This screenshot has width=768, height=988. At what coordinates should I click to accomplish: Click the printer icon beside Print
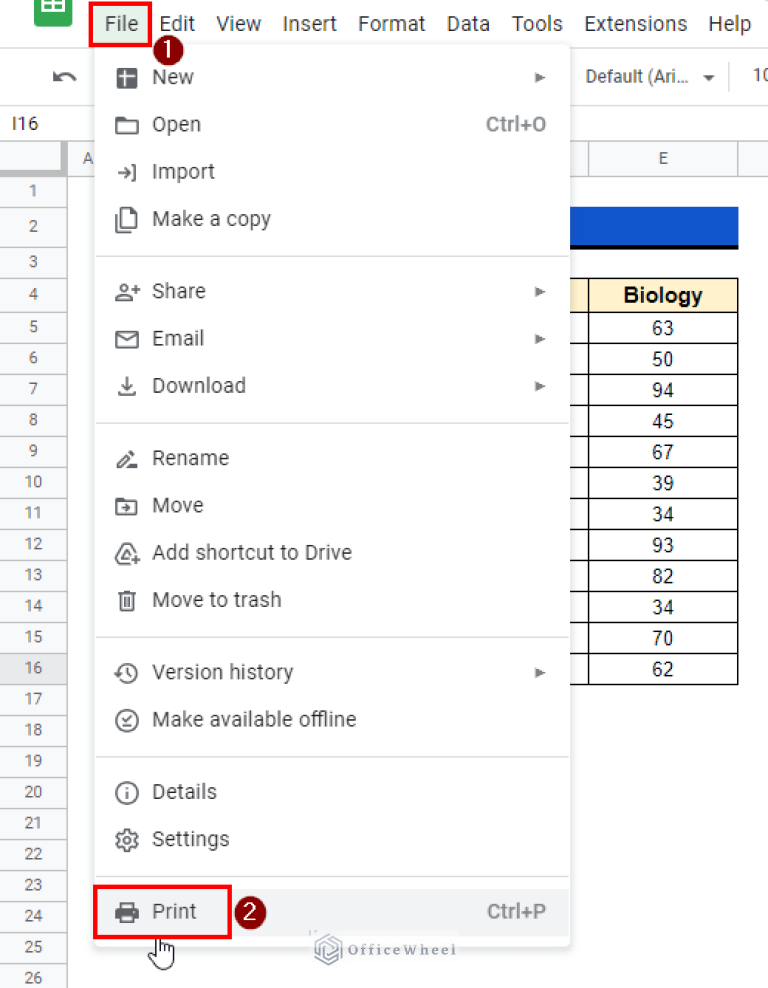(x=127, y=912)
